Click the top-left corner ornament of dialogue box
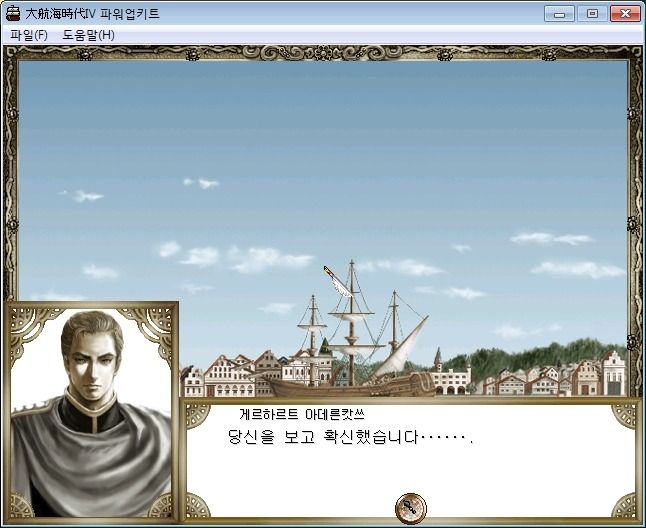 [x=197, y=416]
